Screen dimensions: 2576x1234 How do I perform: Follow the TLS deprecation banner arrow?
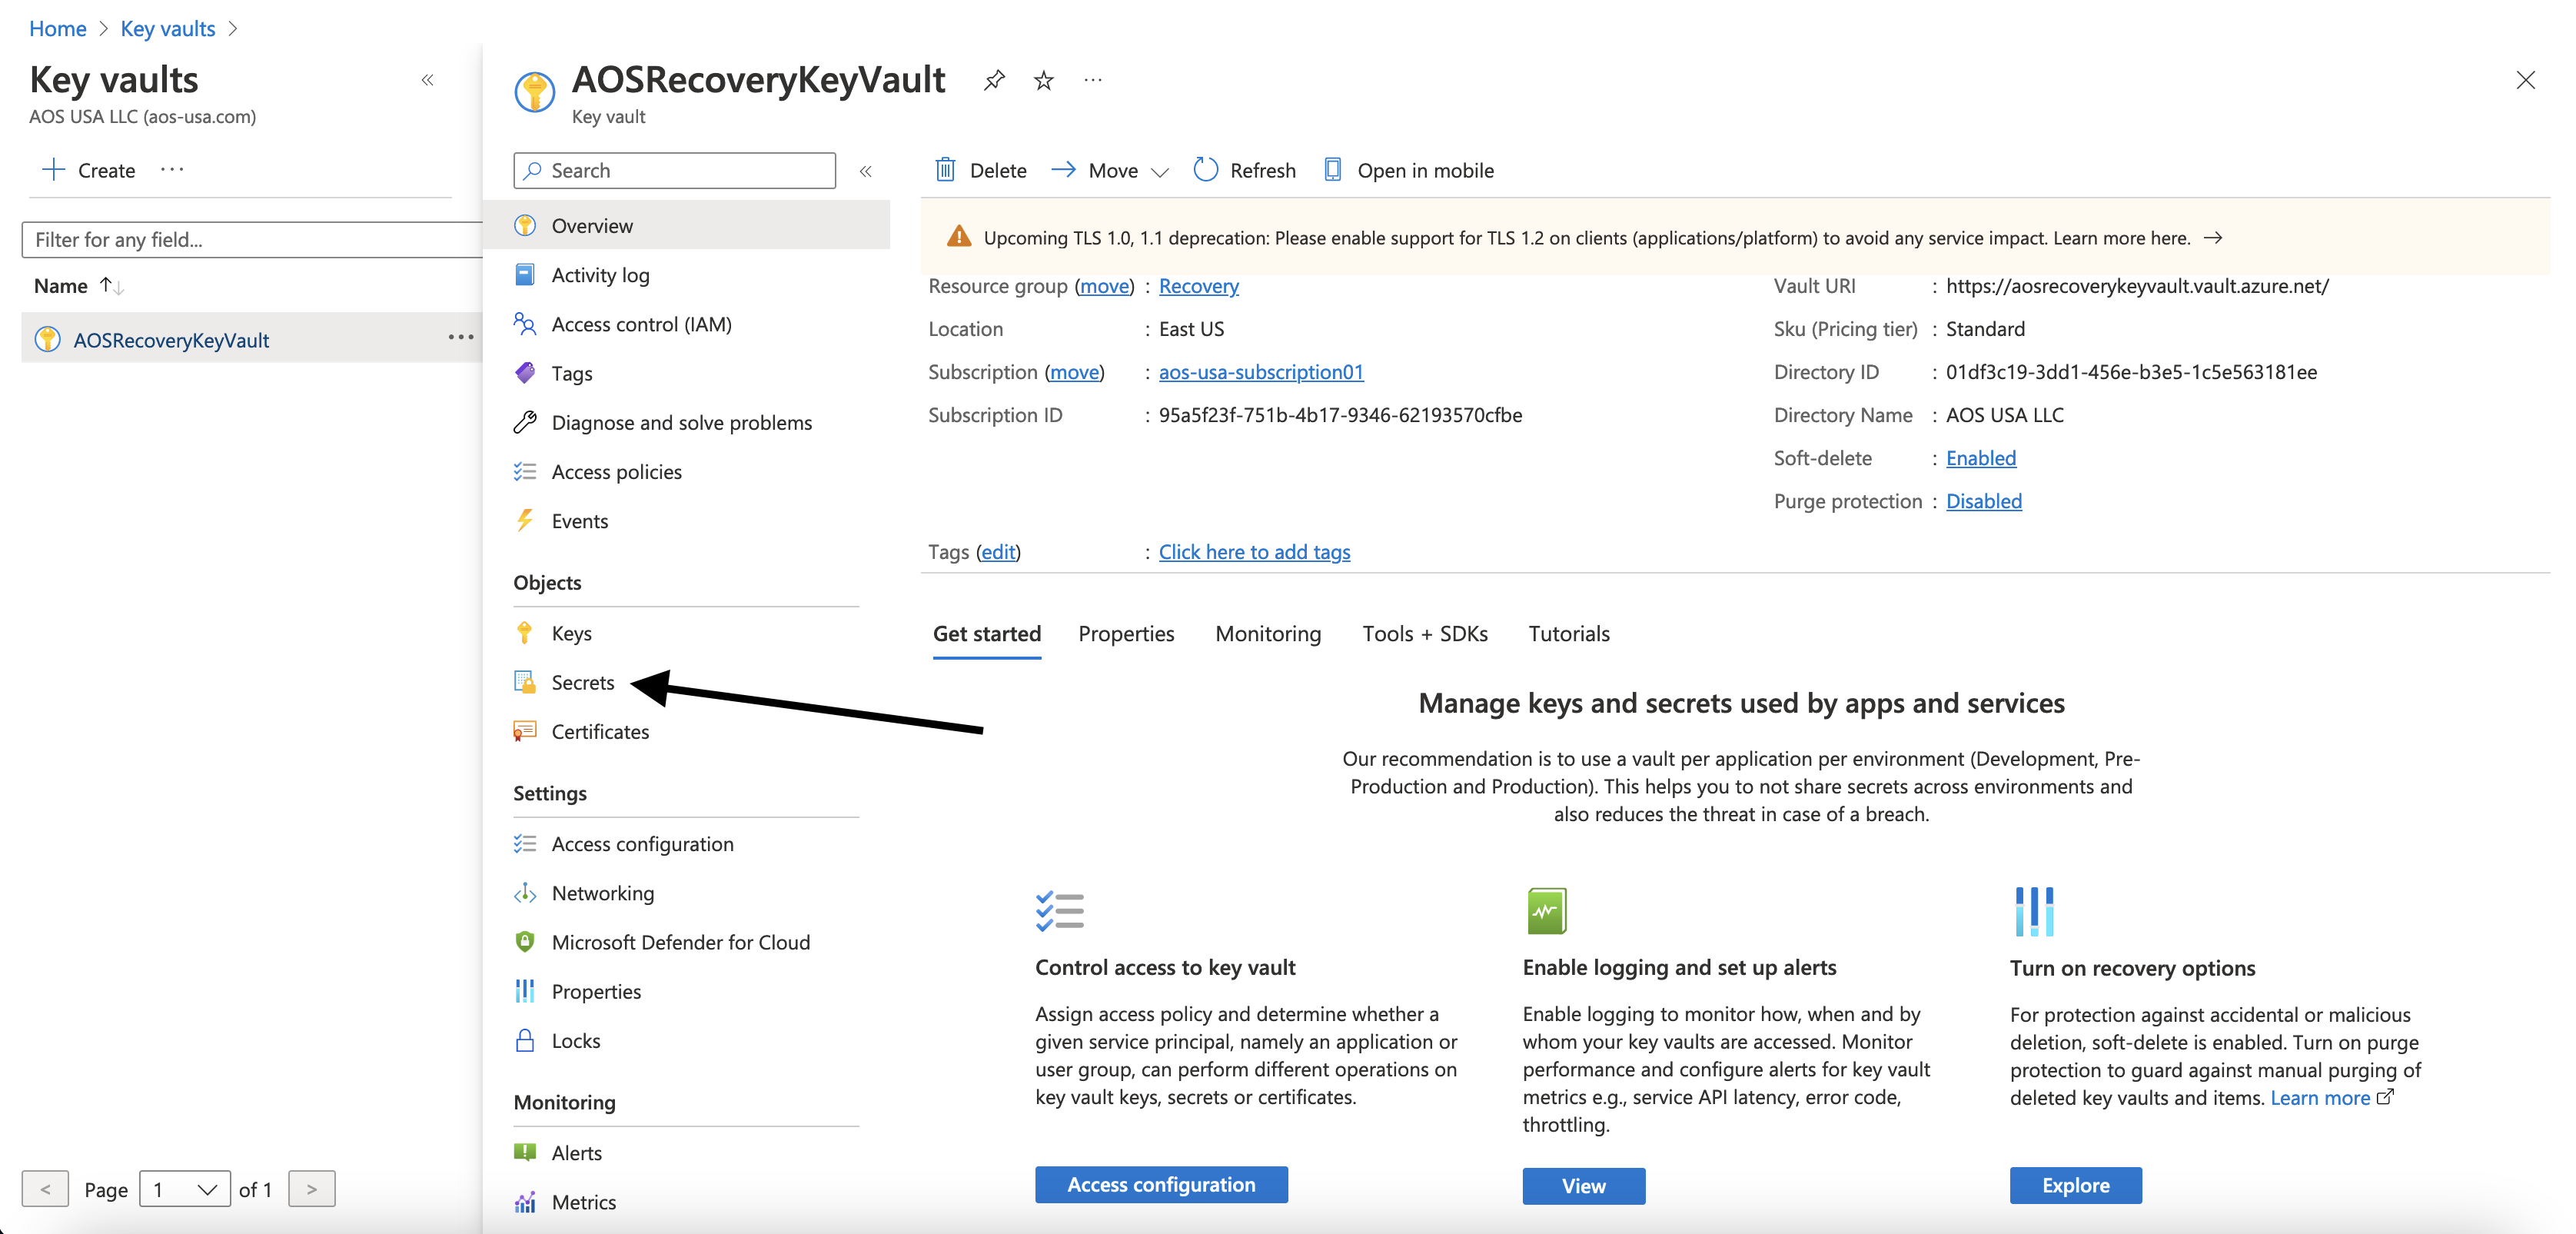[x=2213, y=238]
